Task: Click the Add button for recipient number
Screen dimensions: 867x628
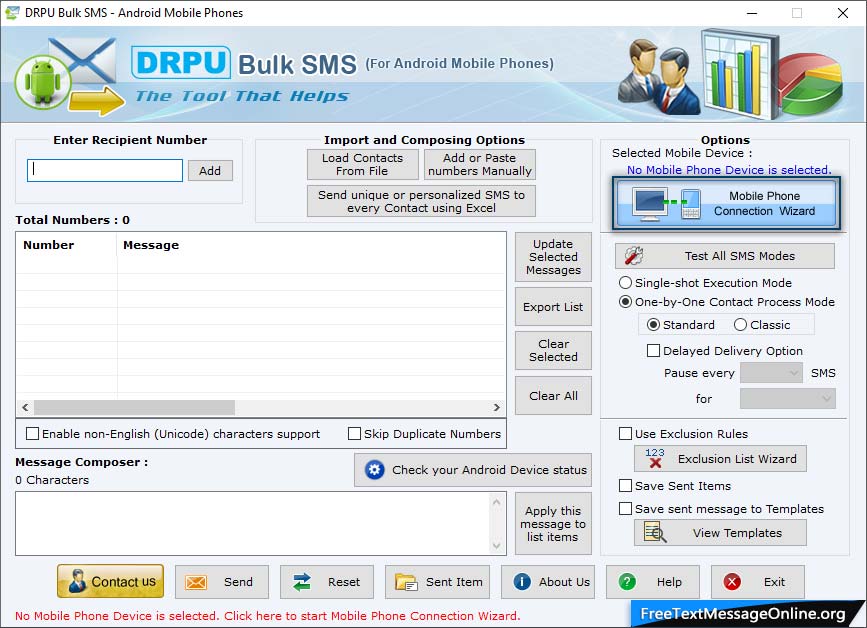Action: pos(210,170)
